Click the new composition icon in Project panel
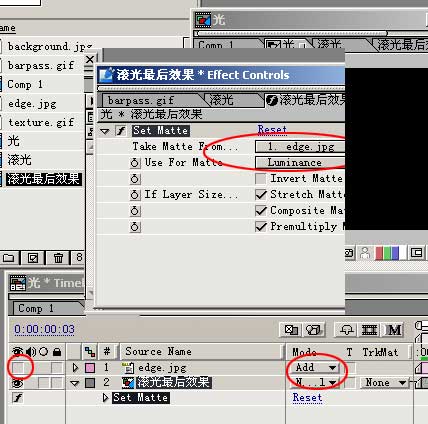Image resolution: width=428 pixels, height=424 pixels. [33, 258]
